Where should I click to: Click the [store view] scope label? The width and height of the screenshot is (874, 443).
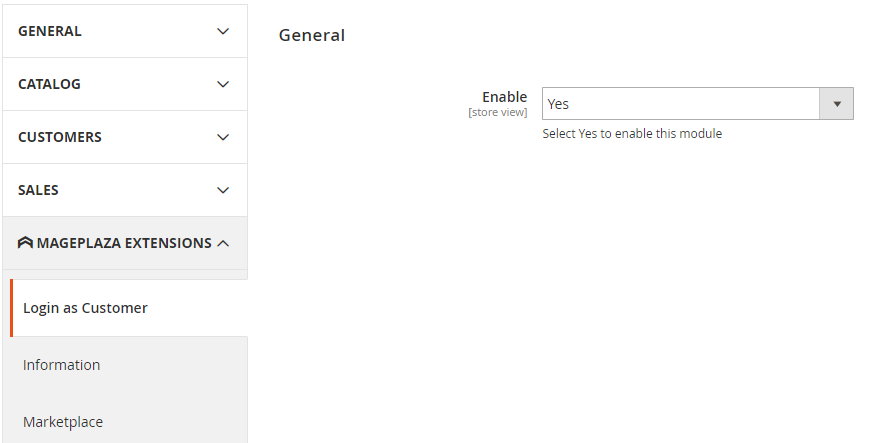click(x=497, y=112)
